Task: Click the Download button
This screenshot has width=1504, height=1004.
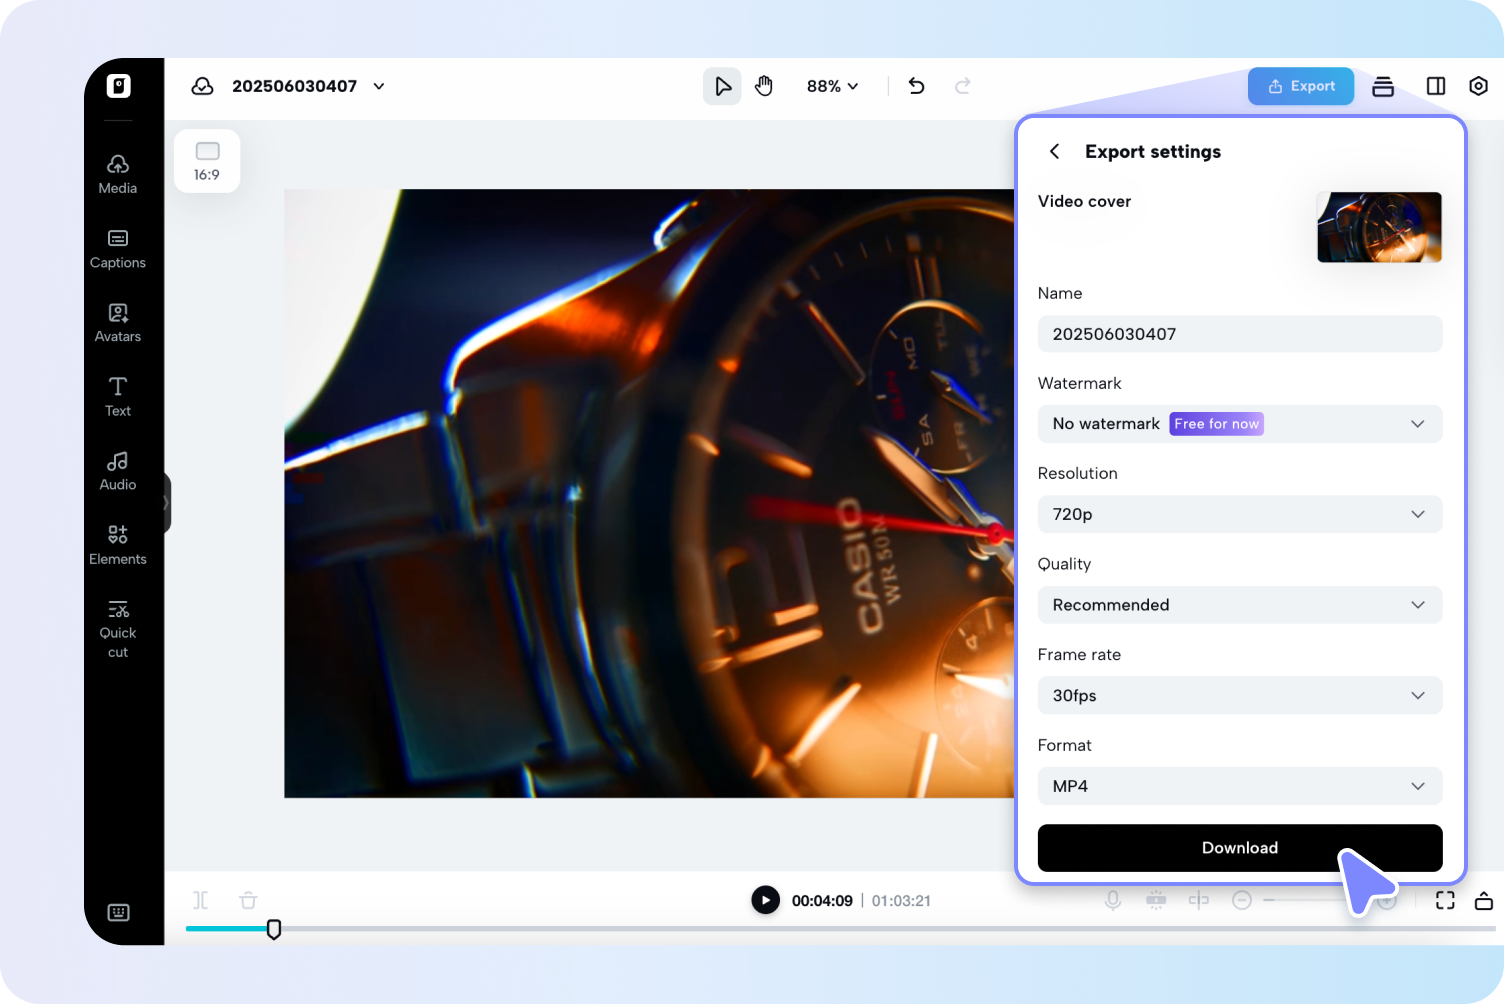Action: 1240,848
